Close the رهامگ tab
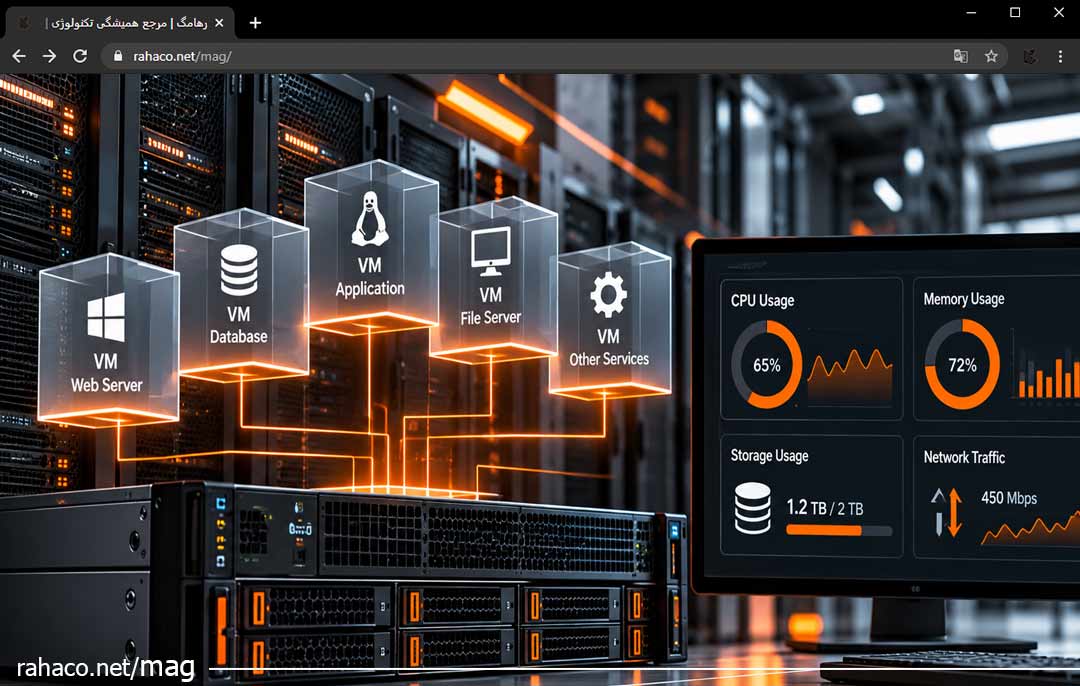Viewport: 1080px width, 686px height. [x=219, y=23]
